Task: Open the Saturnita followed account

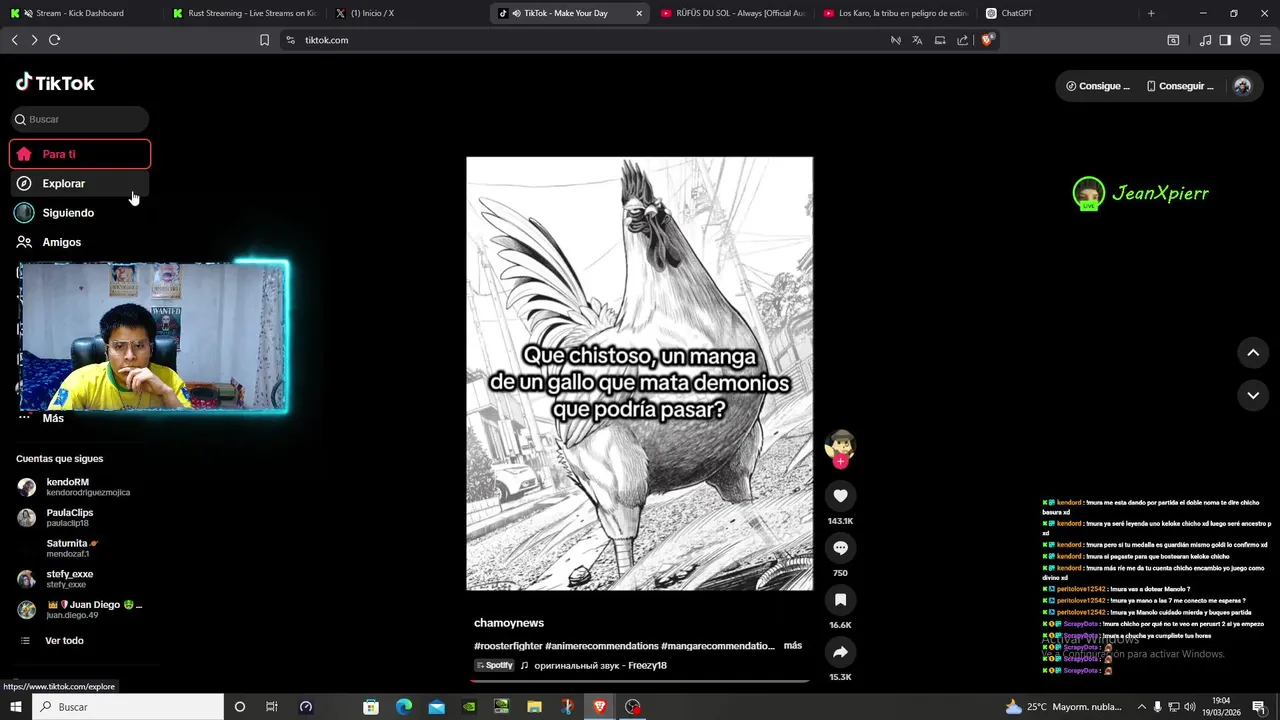Action: click(x=80, y=548)
